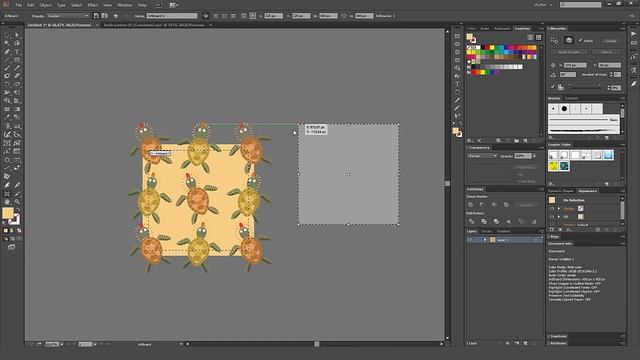Click the Minus Front shape mode icon
640x360 pixels.
pyautogui.click(x=482, y=204)
